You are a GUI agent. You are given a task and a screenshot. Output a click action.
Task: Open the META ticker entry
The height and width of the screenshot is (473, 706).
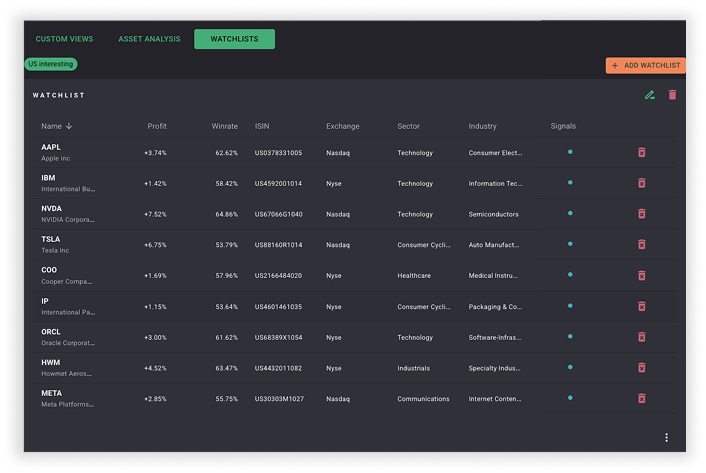(x=51, y=393)
